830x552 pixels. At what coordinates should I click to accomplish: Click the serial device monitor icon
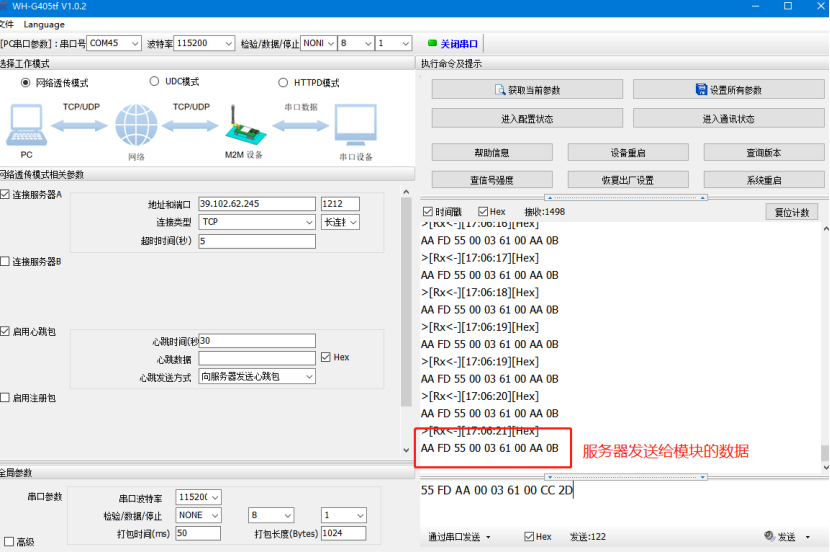point(355,126)
